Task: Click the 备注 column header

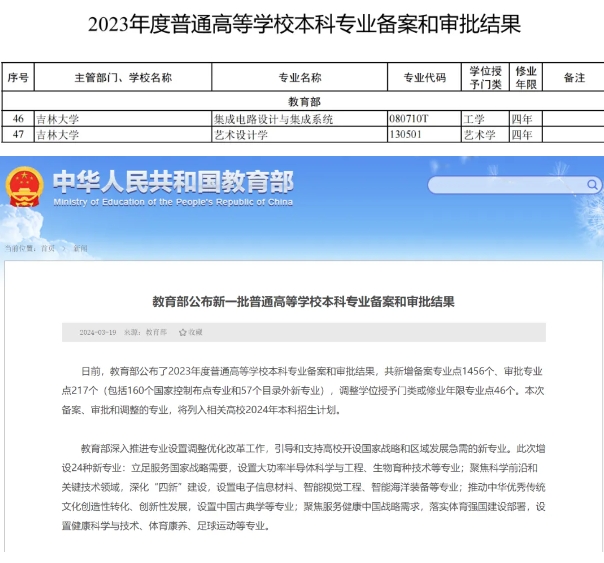Action: tap(574, 77)
